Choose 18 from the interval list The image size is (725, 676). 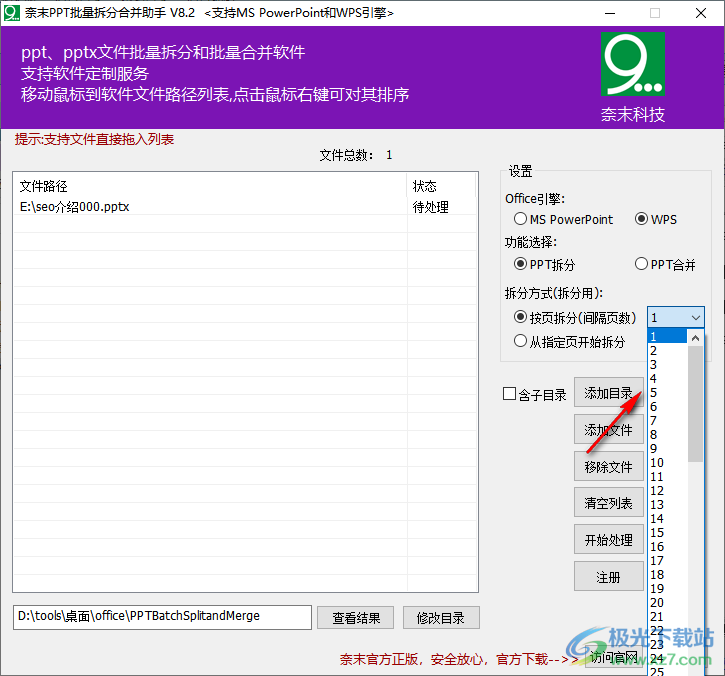pos(667,575)
